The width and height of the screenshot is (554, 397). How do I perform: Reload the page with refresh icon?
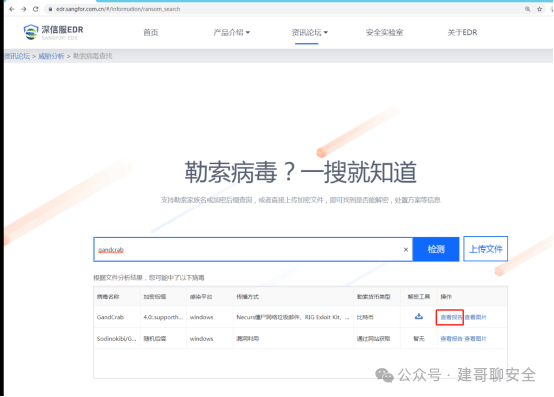click(x=36, y=9)
